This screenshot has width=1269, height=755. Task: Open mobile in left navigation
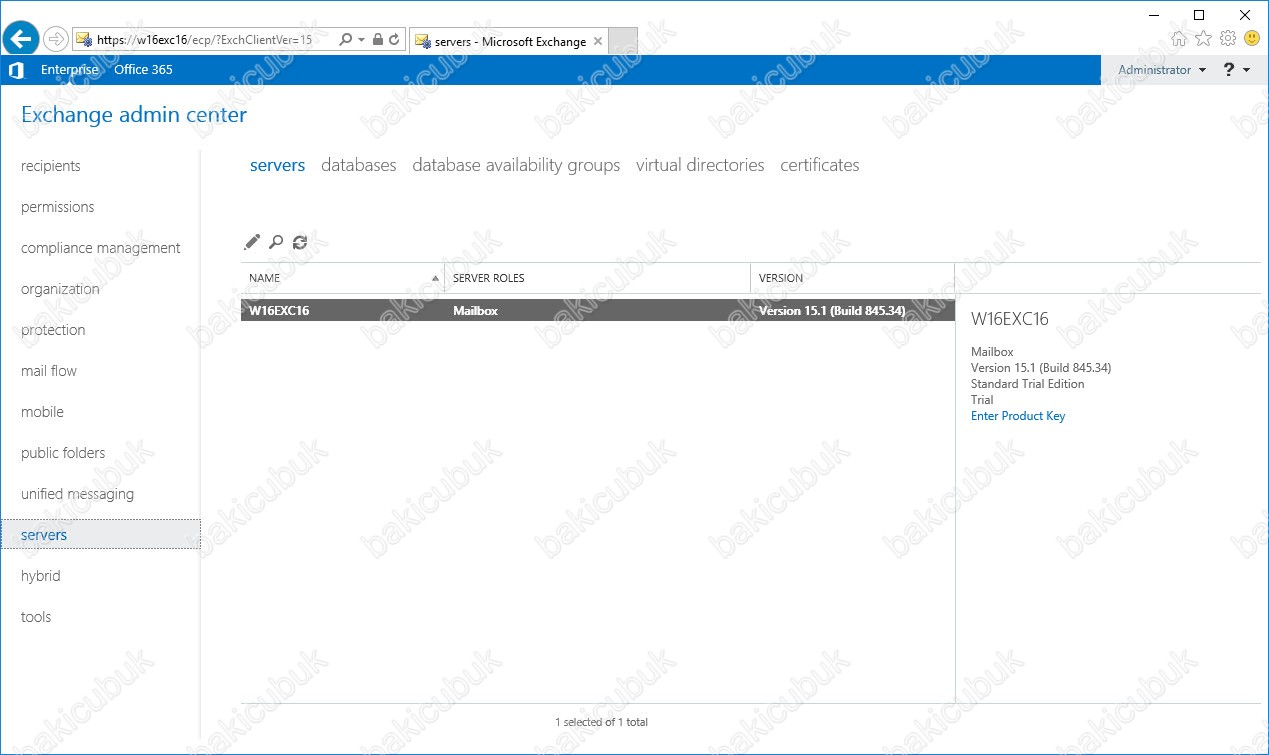[42, 412]
